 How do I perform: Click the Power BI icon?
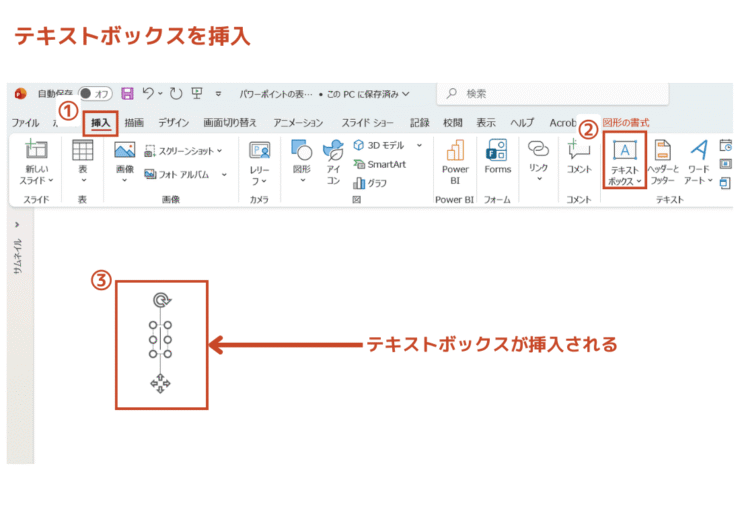coord(455,150)
